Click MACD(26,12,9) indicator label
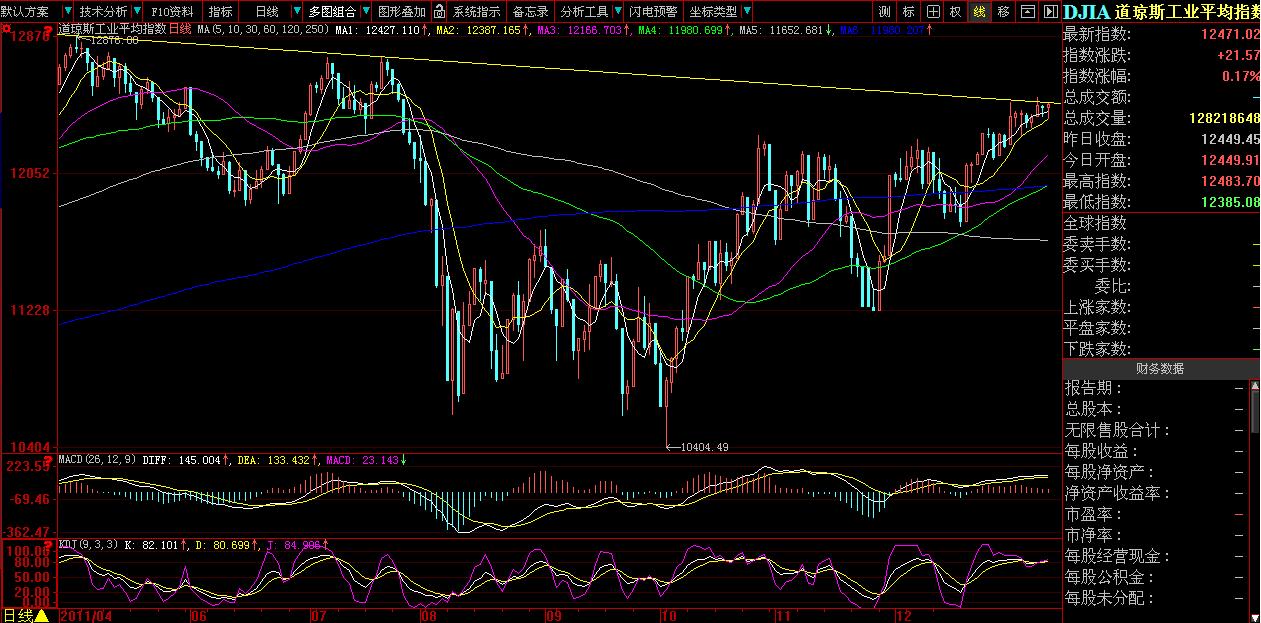1261x623 pixels. point(97,460)
